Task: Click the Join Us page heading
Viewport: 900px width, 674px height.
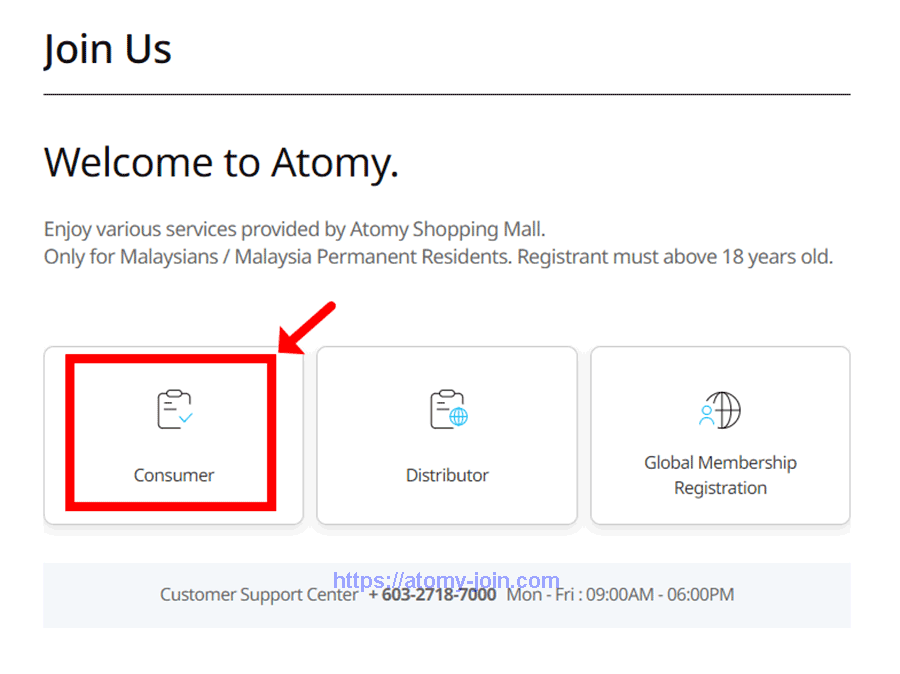Action: point(108,49)
